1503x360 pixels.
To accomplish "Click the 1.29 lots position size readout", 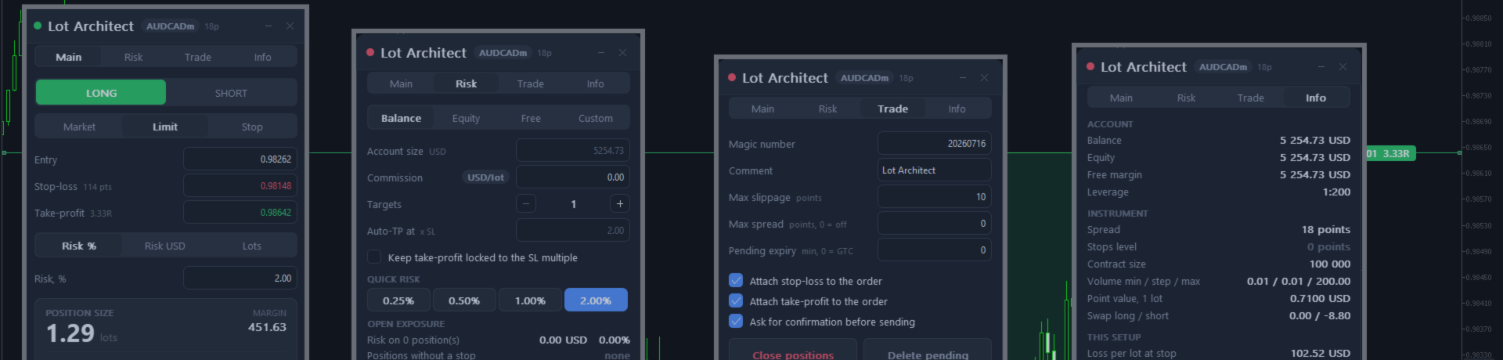I will click(x=81, y=335).
